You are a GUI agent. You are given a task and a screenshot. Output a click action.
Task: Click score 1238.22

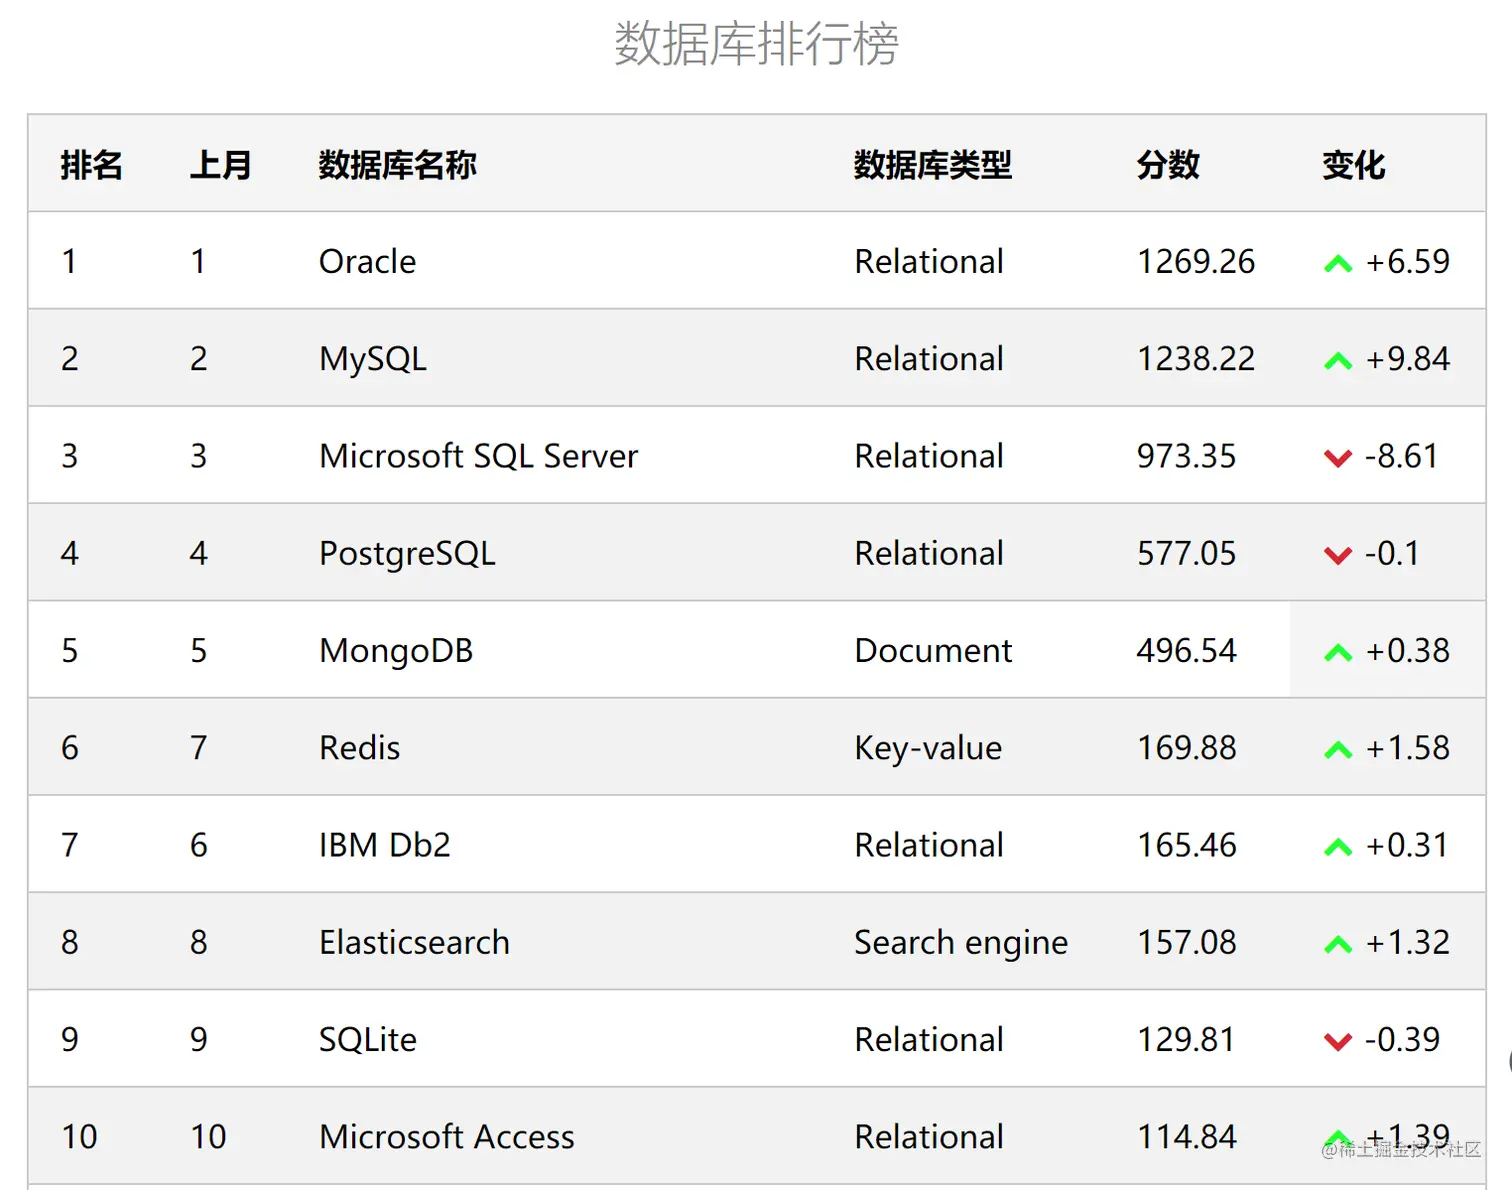tap(1195, 359)
